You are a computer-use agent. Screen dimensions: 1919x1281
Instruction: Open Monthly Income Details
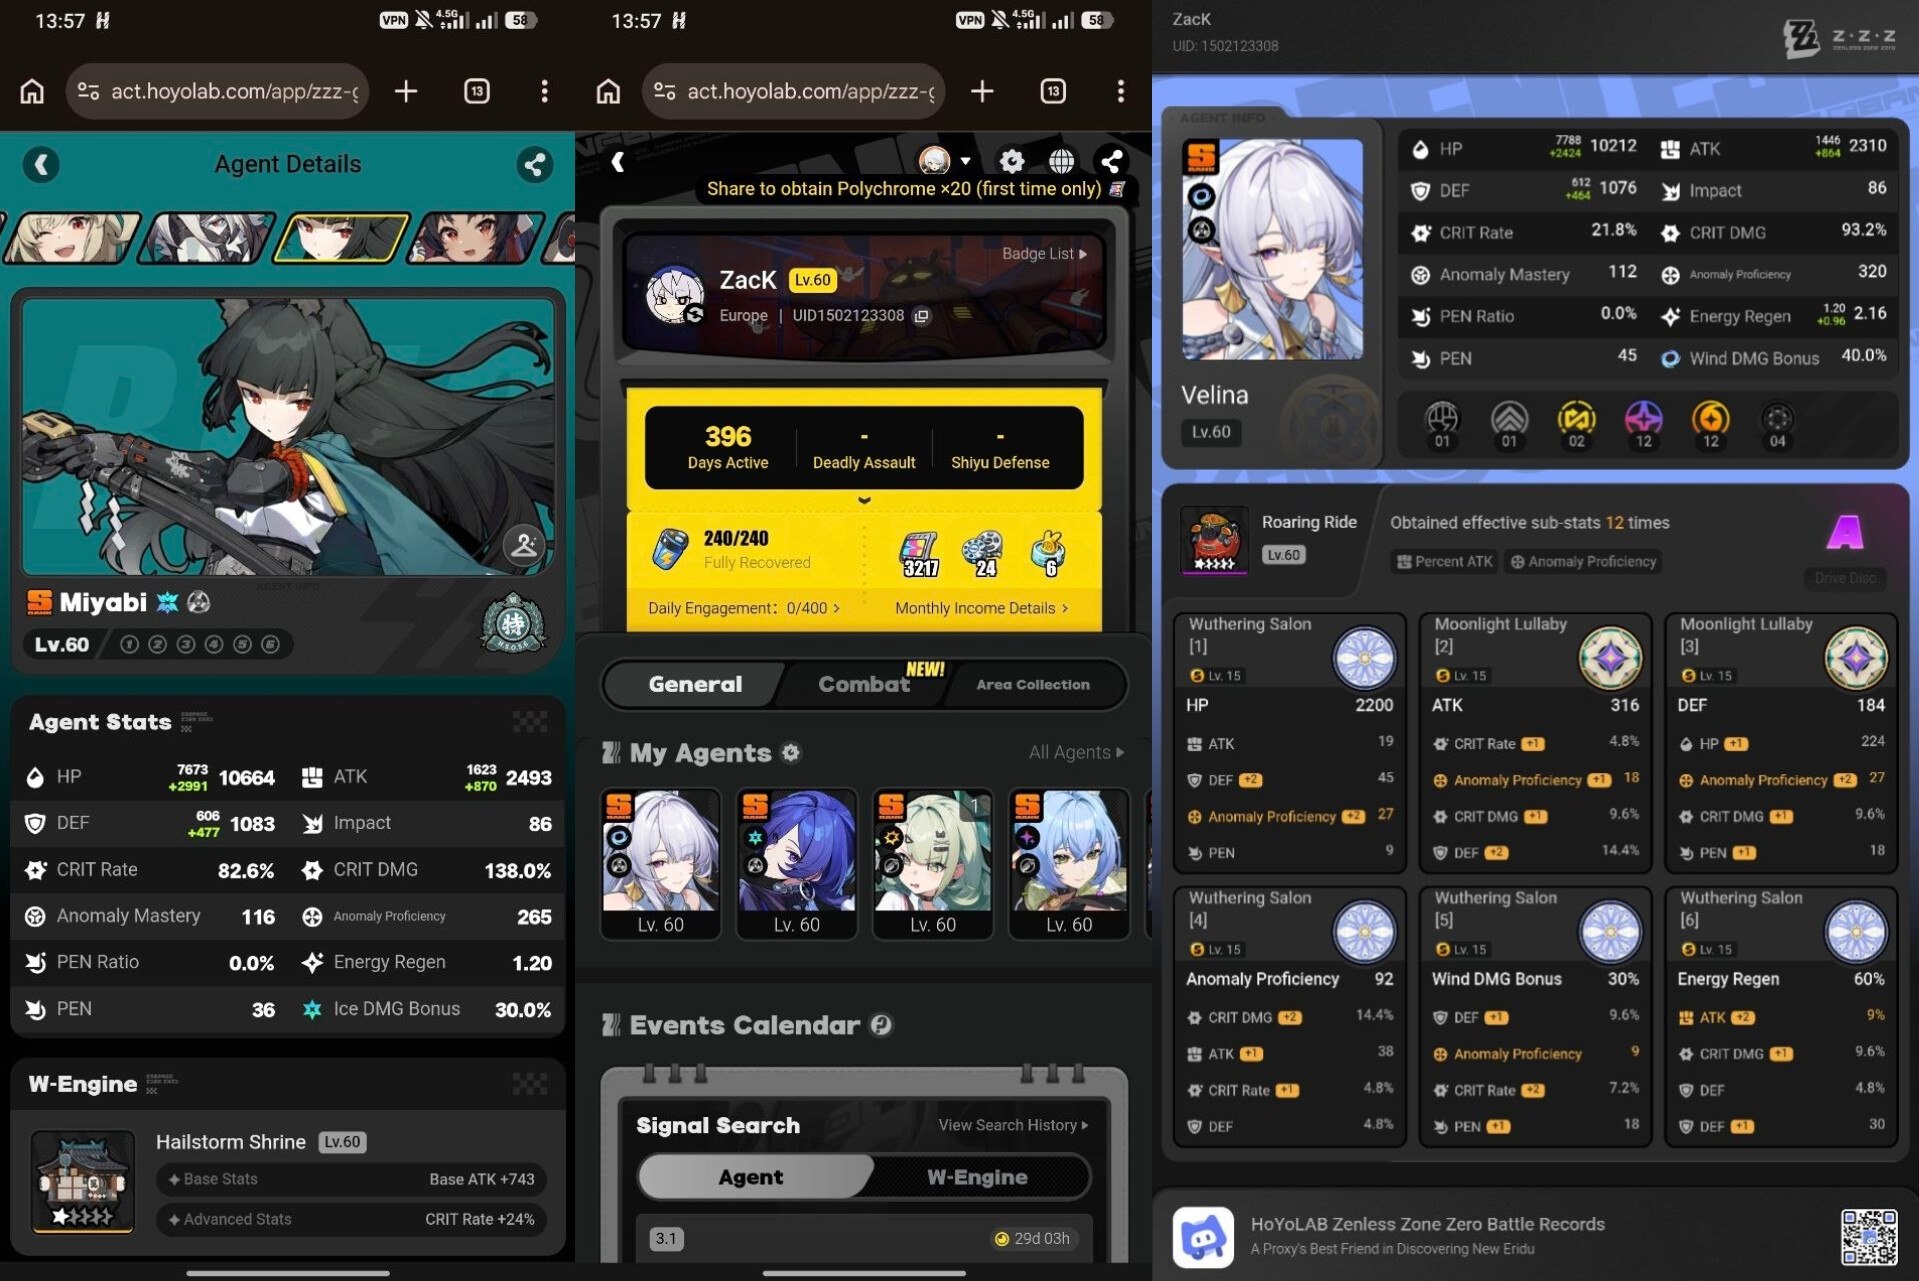(982, 608)
